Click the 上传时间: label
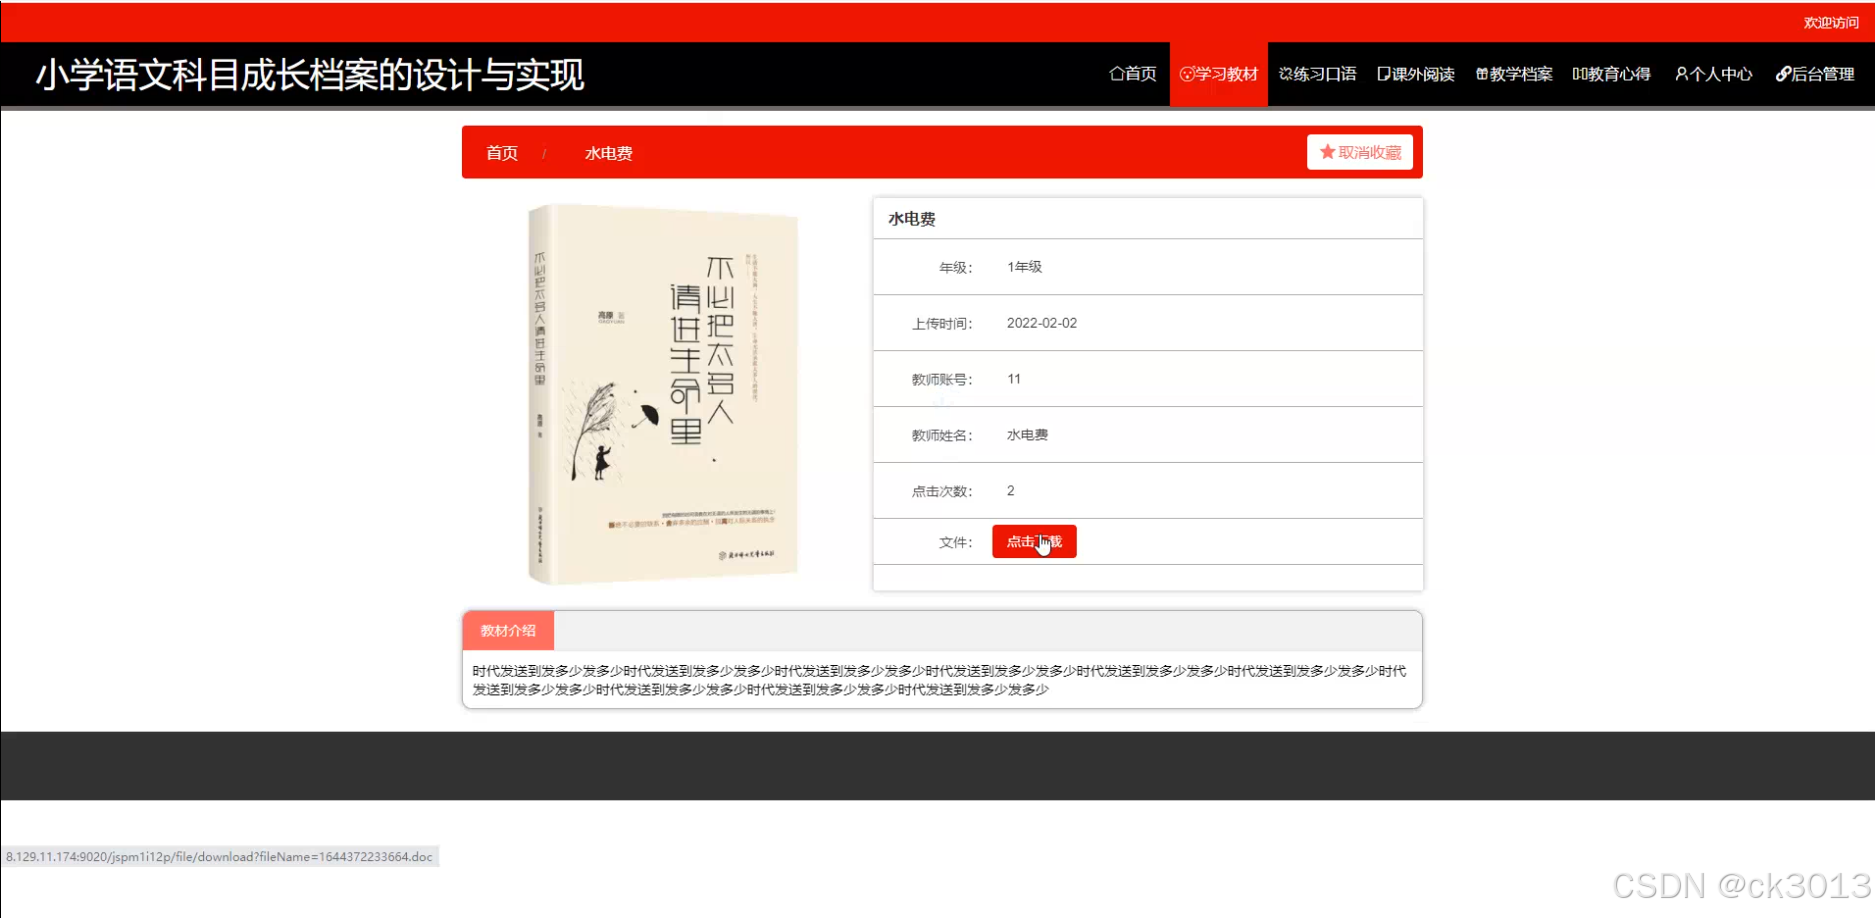Screen dimensions: 1875x918 pos(942,323)
